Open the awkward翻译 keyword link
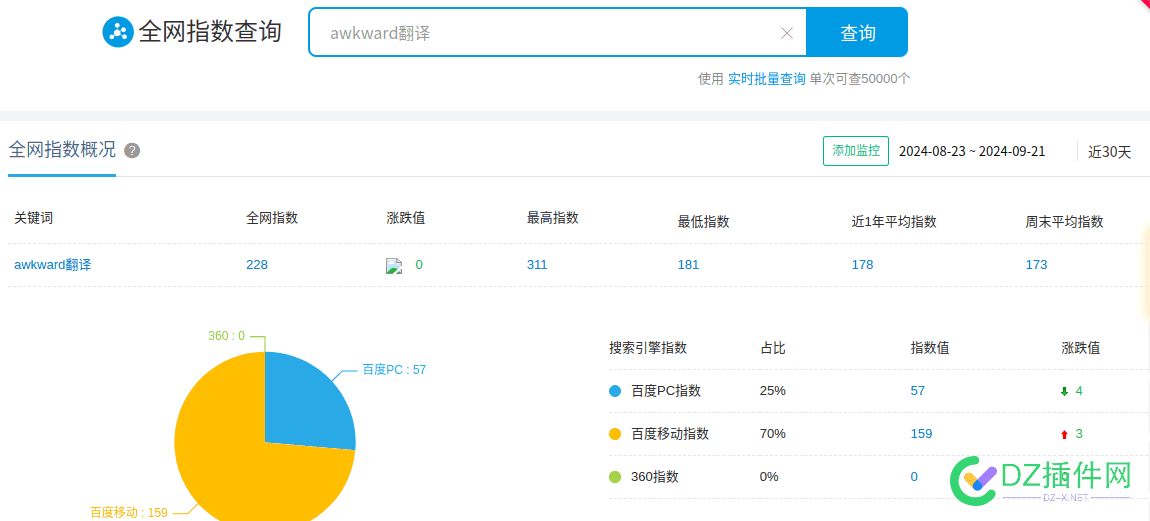The width and height of the screenshot is (1150, 521). (53, 265)
